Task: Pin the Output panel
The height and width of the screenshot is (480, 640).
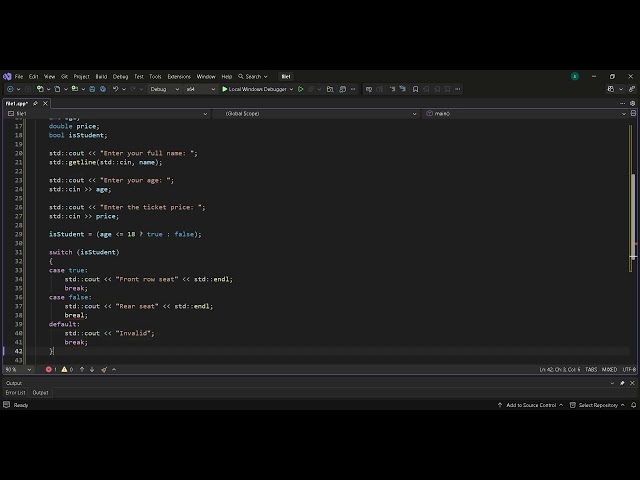Action: tap(622, 383)
